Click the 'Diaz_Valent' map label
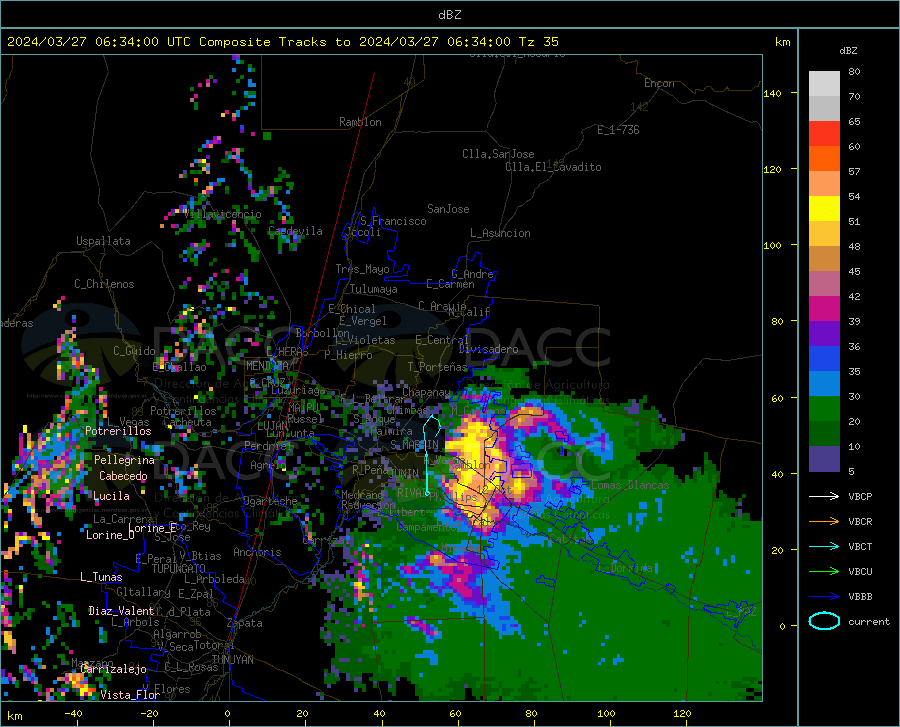900x727 pixels. [121, 611]
